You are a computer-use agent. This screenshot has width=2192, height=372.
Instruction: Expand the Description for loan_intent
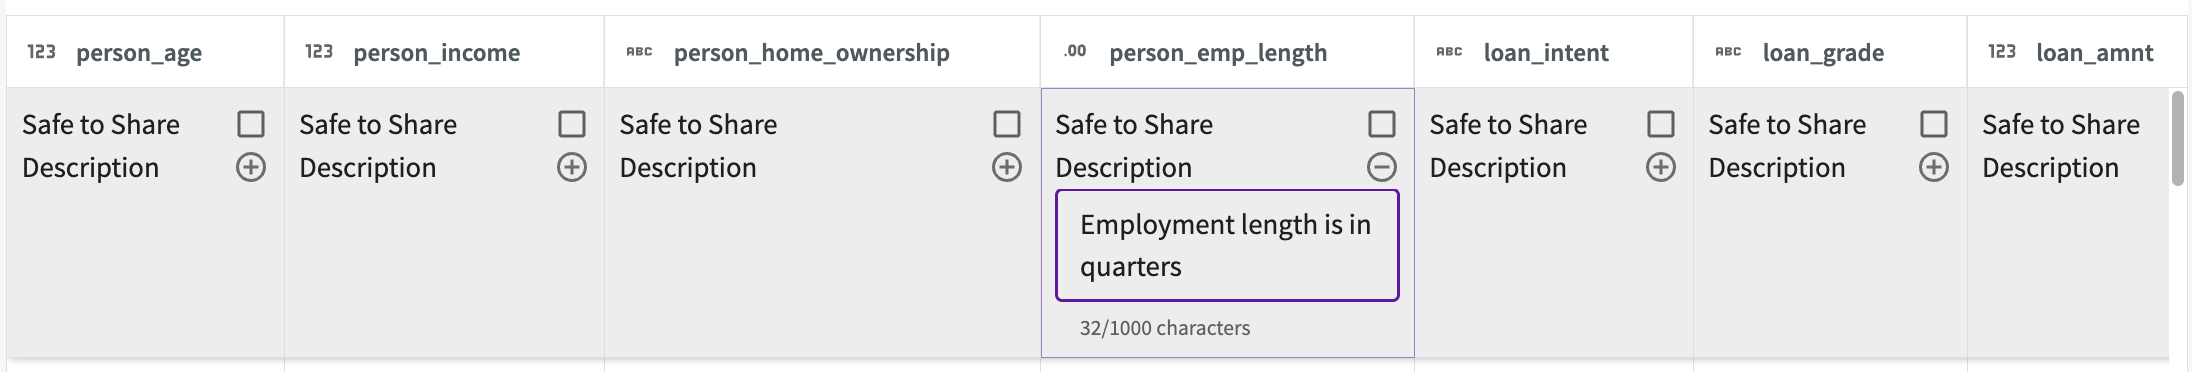tap(1661, 167)
